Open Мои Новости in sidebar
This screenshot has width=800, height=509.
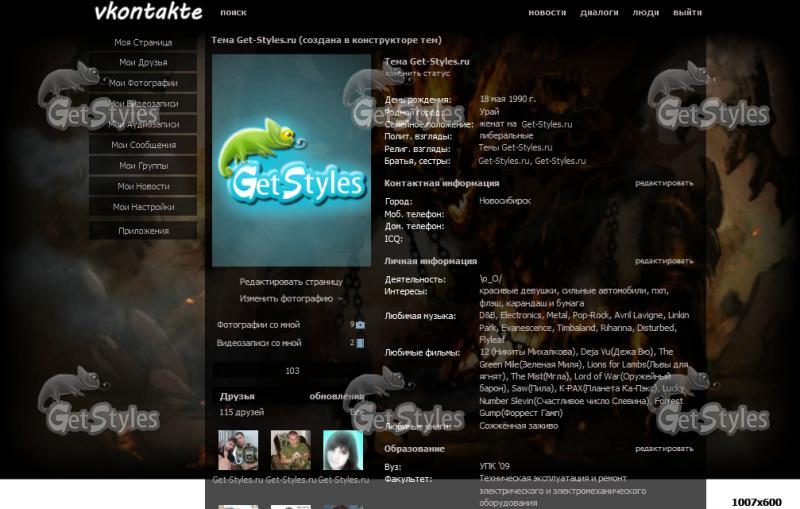tap(143, 186)
